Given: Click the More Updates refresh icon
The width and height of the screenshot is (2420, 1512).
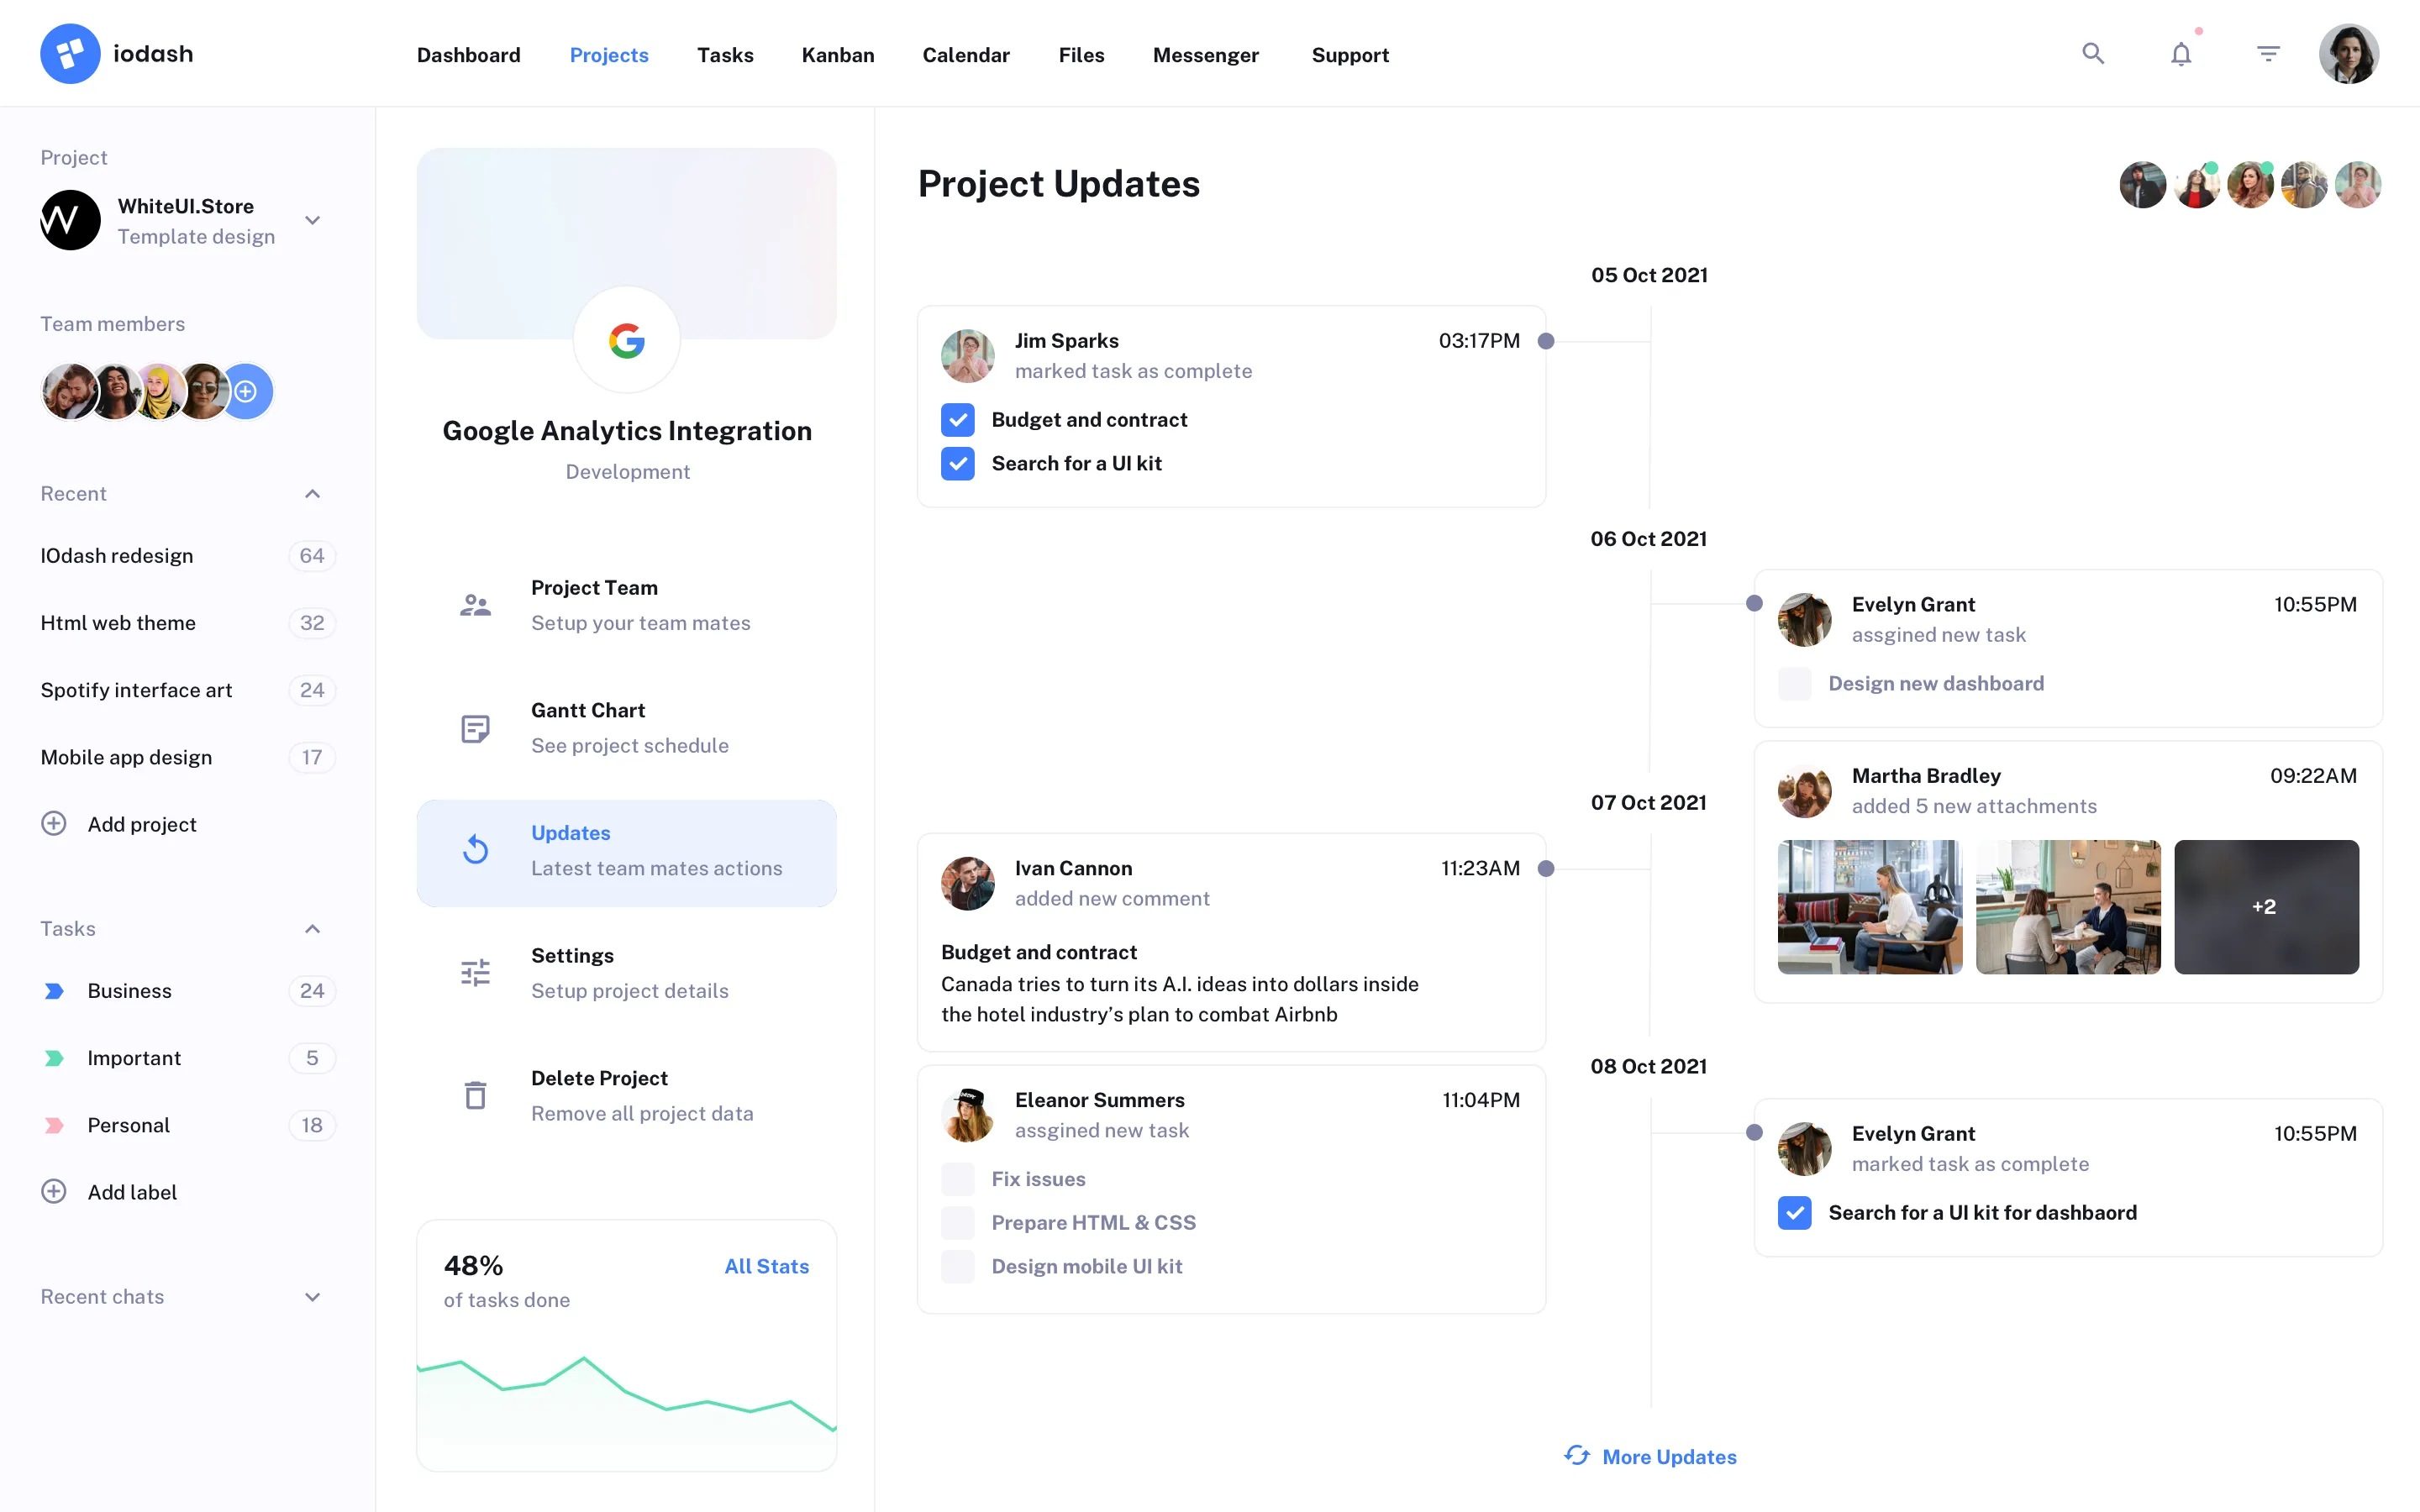Looking at the screenshot, I should coord(1578,1457).
